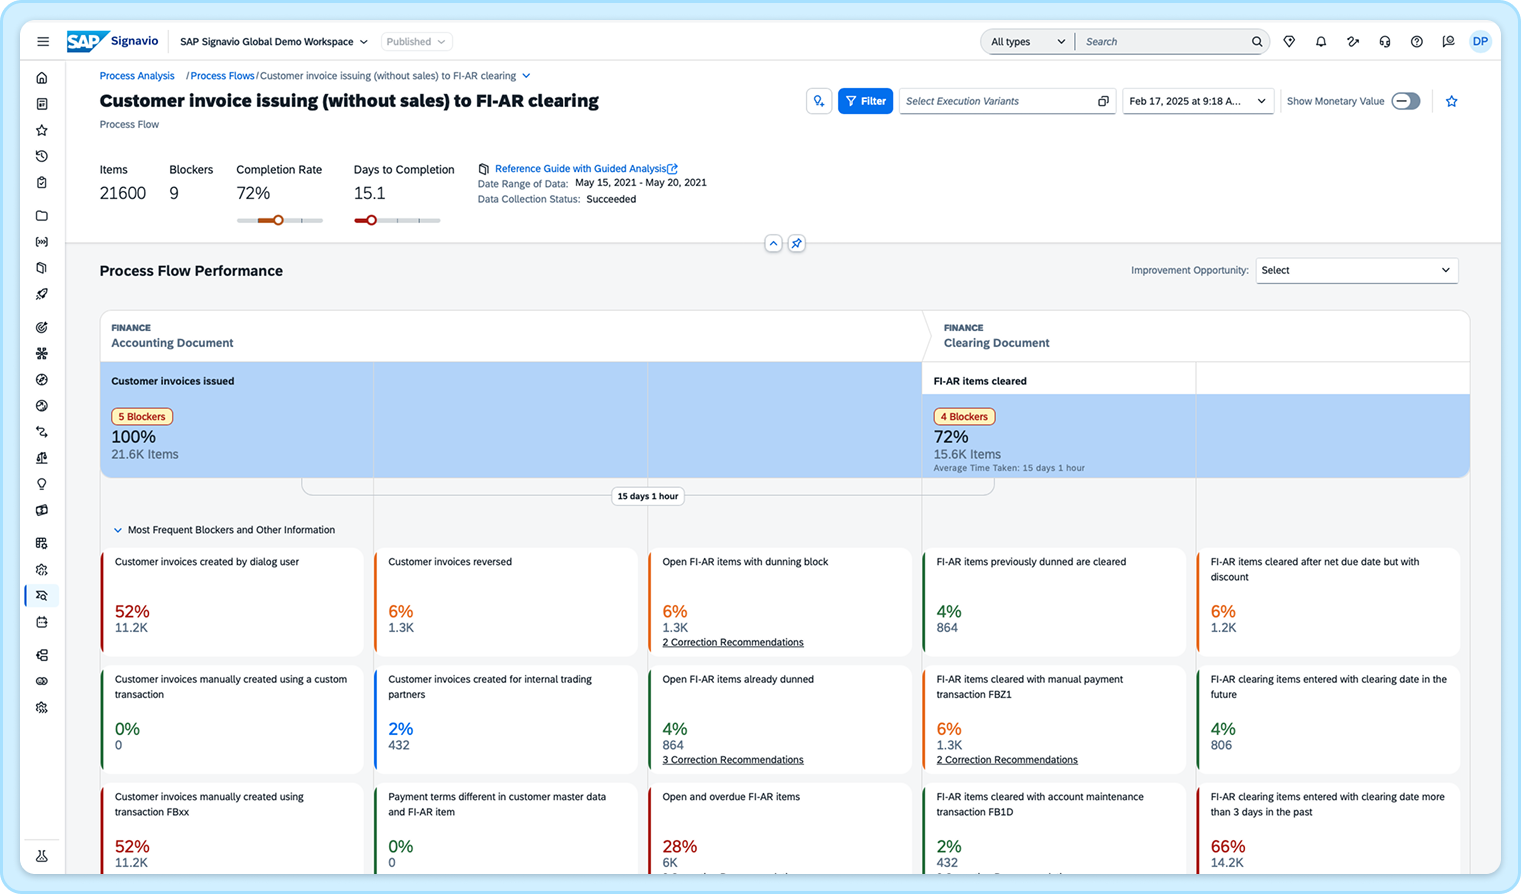Screen dimensions: 1521x894
Task: Open FI-AR clearing items with future clearing date card
Action: 1328,719
